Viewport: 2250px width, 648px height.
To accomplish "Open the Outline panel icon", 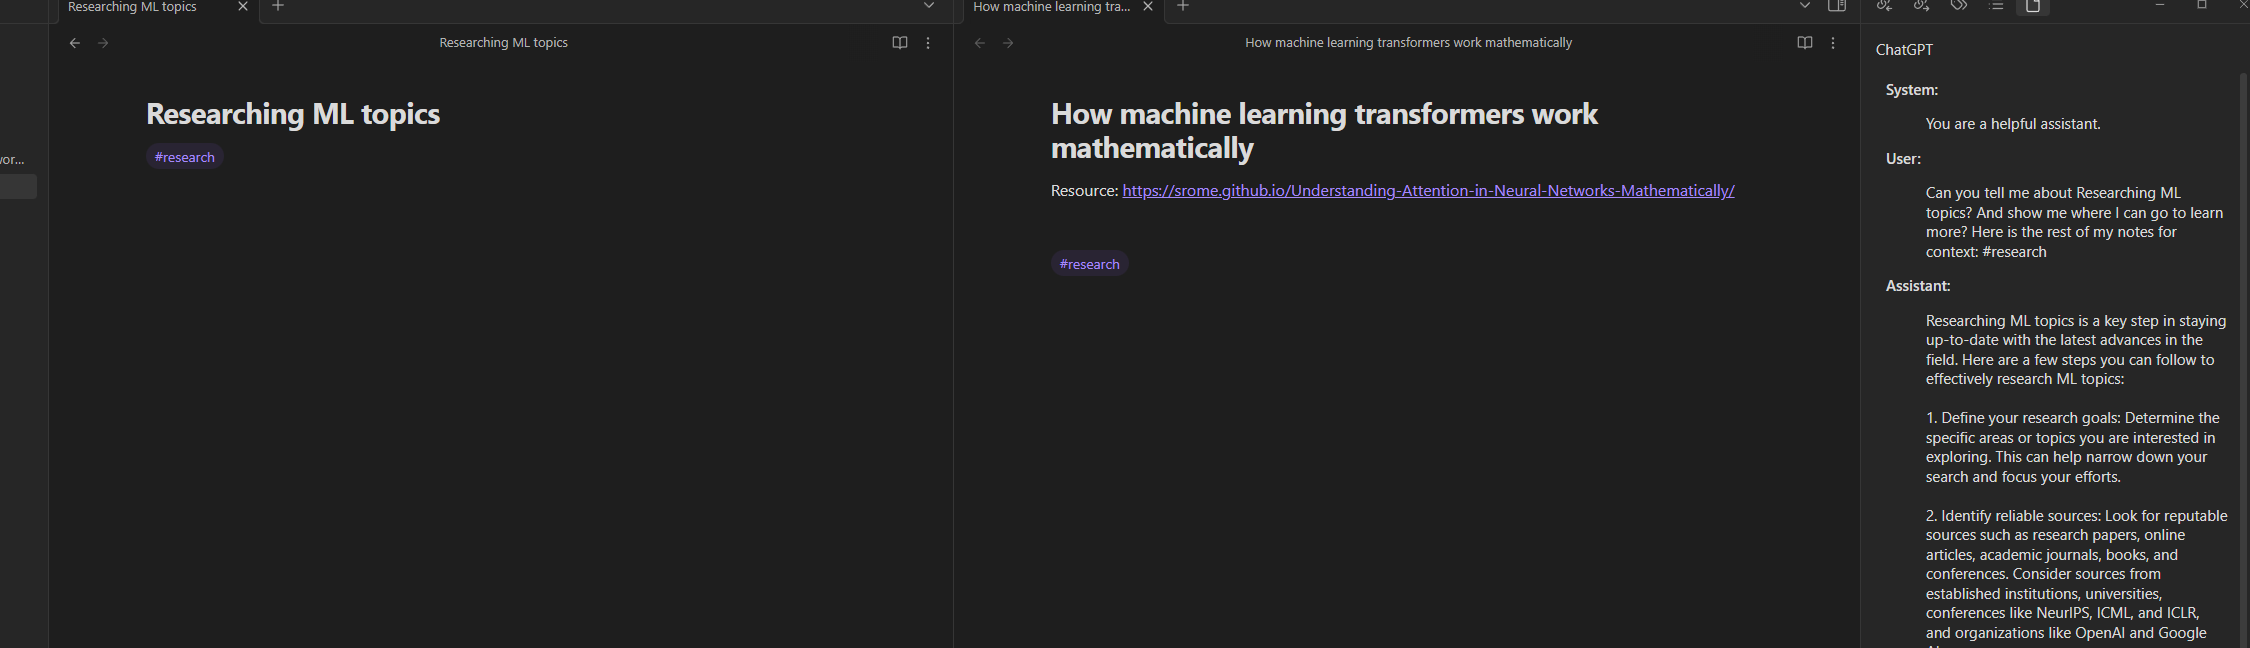I will (x=1996, y=5).
